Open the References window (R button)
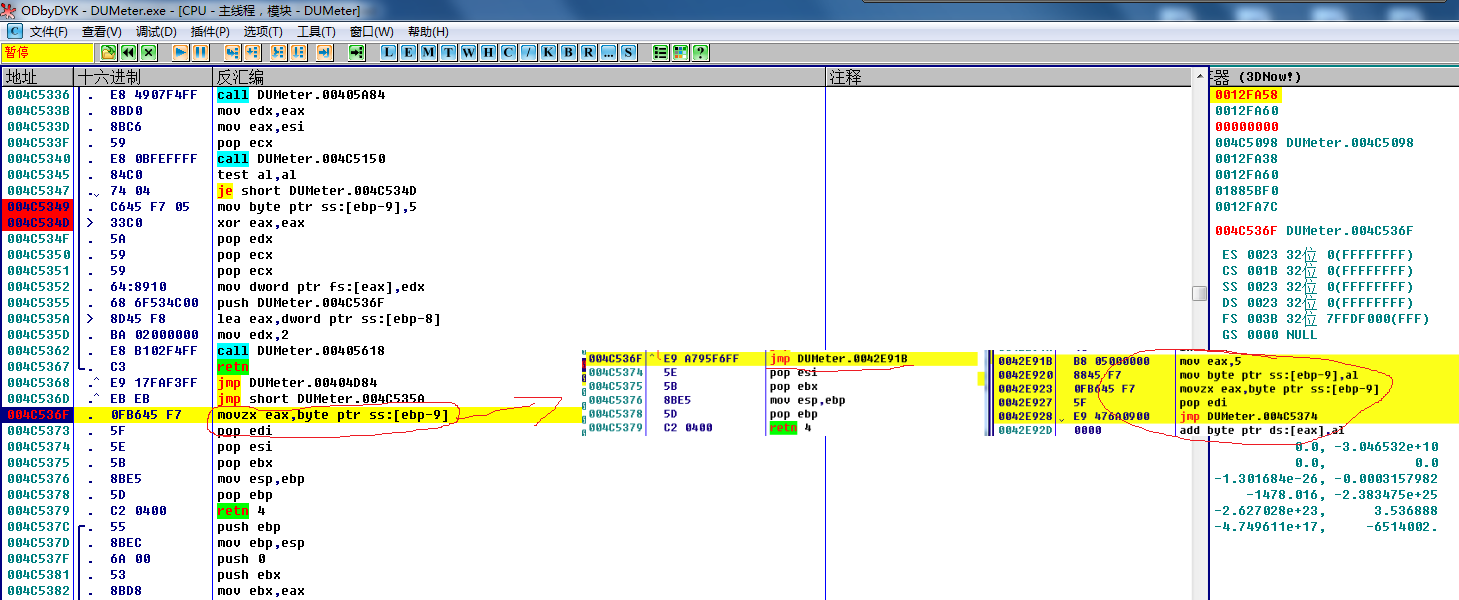 (589, 52)
